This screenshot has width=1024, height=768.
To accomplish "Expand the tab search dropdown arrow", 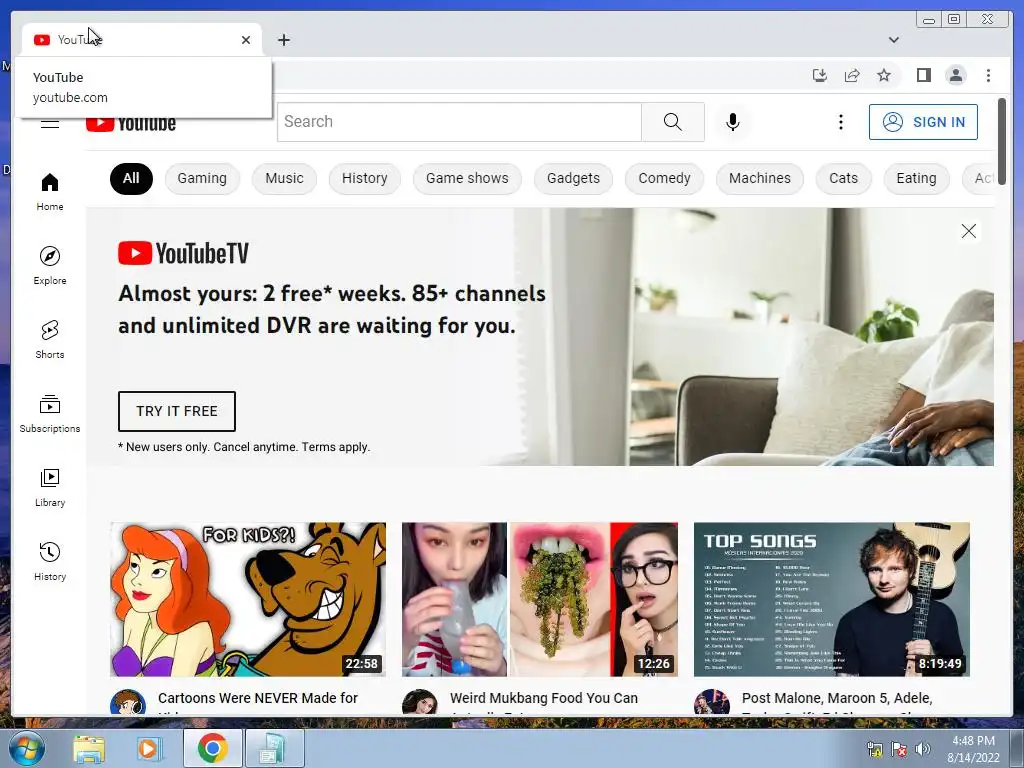I will pyautogui.click(x=893, y=40).
